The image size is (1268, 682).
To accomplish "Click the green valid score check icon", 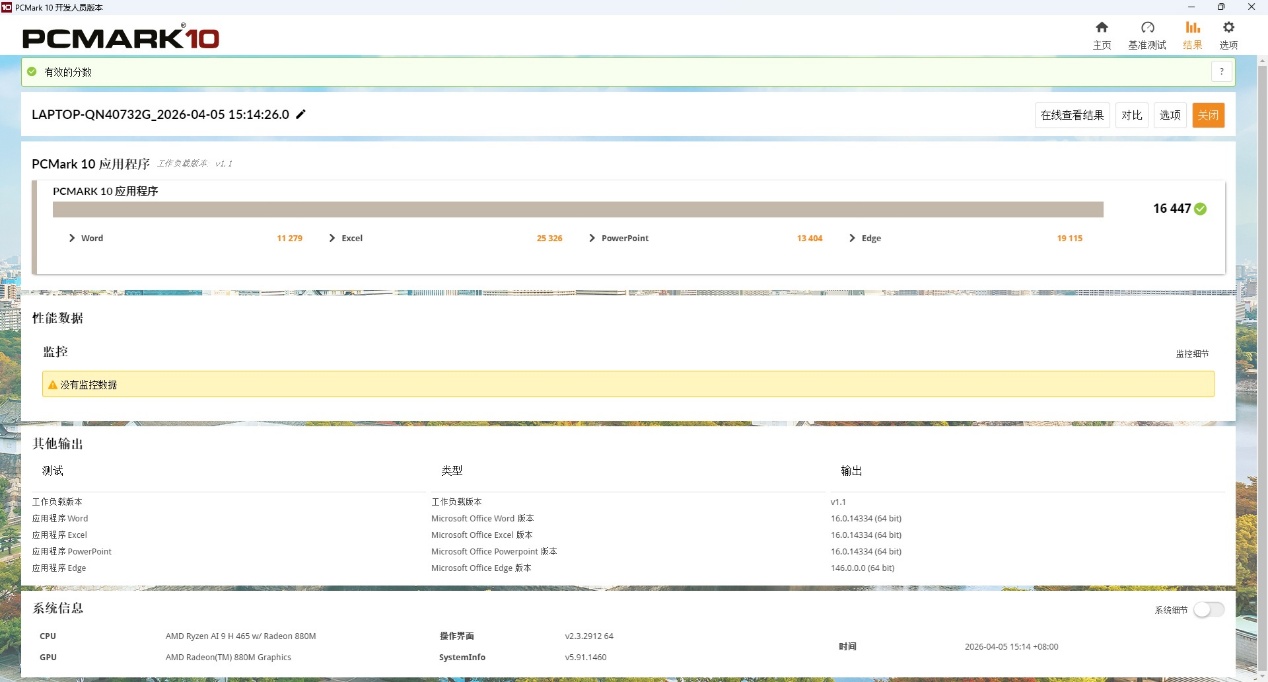I will [32, 72].
